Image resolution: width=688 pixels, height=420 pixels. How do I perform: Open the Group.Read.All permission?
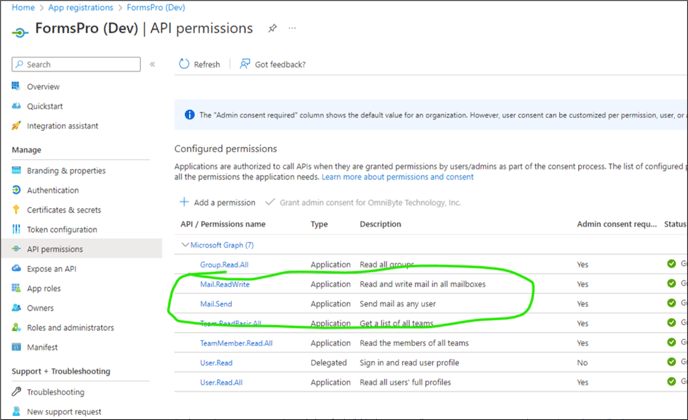click(x=224, y=265)
